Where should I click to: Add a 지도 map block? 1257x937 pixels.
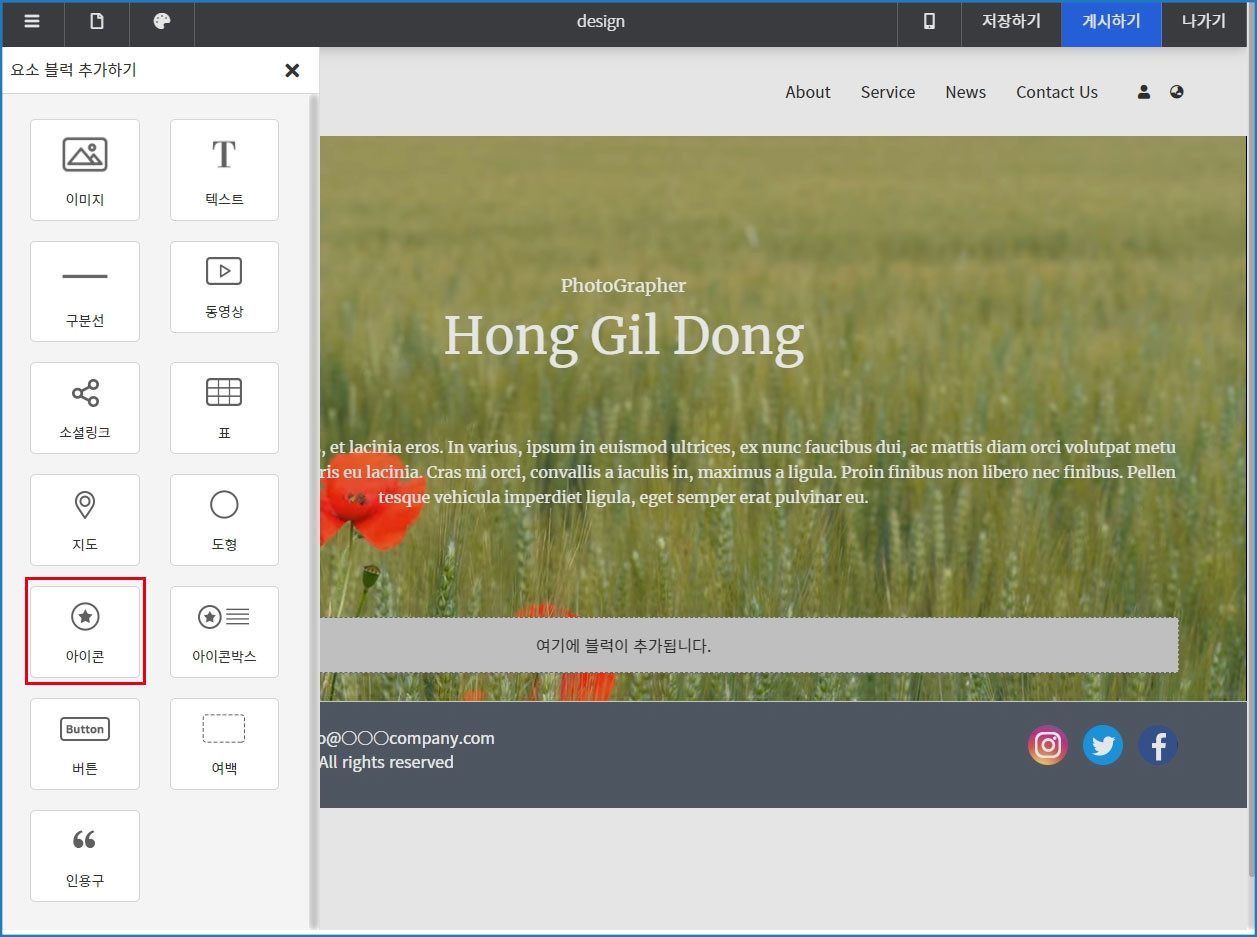point(85,519)
